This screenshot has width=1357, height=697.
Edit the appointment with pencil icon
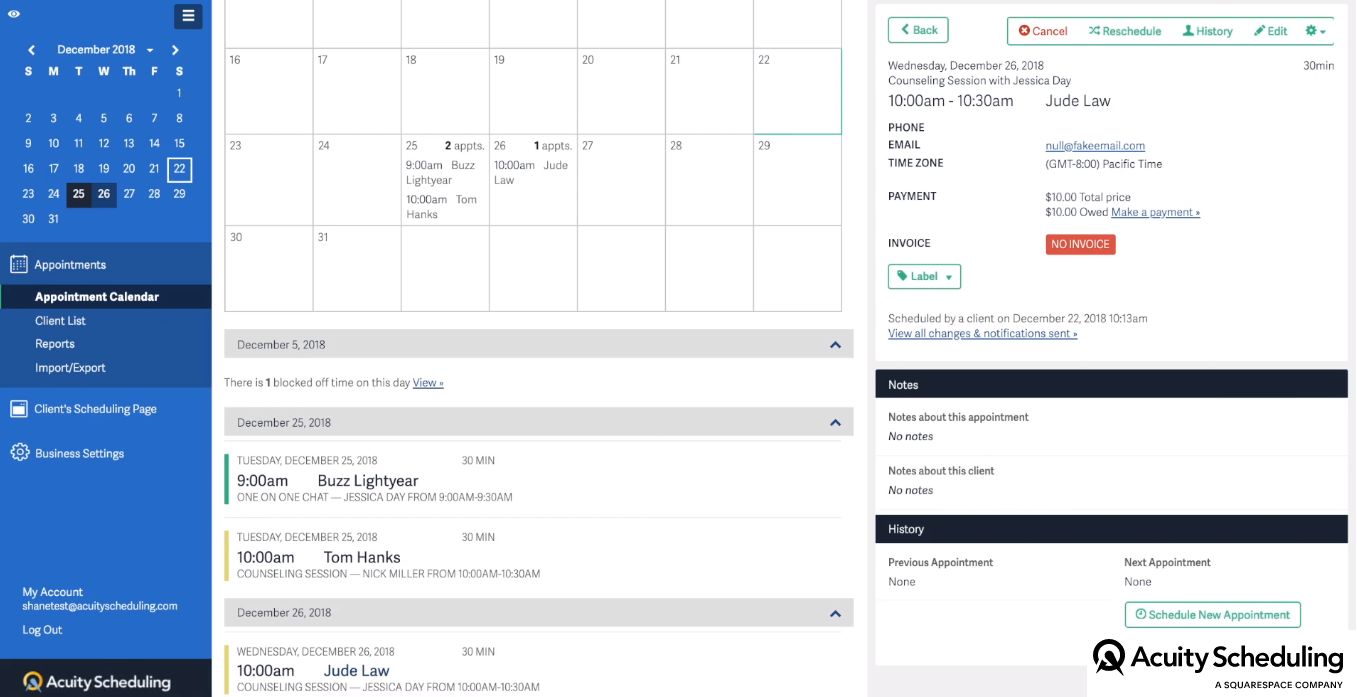1271,31
